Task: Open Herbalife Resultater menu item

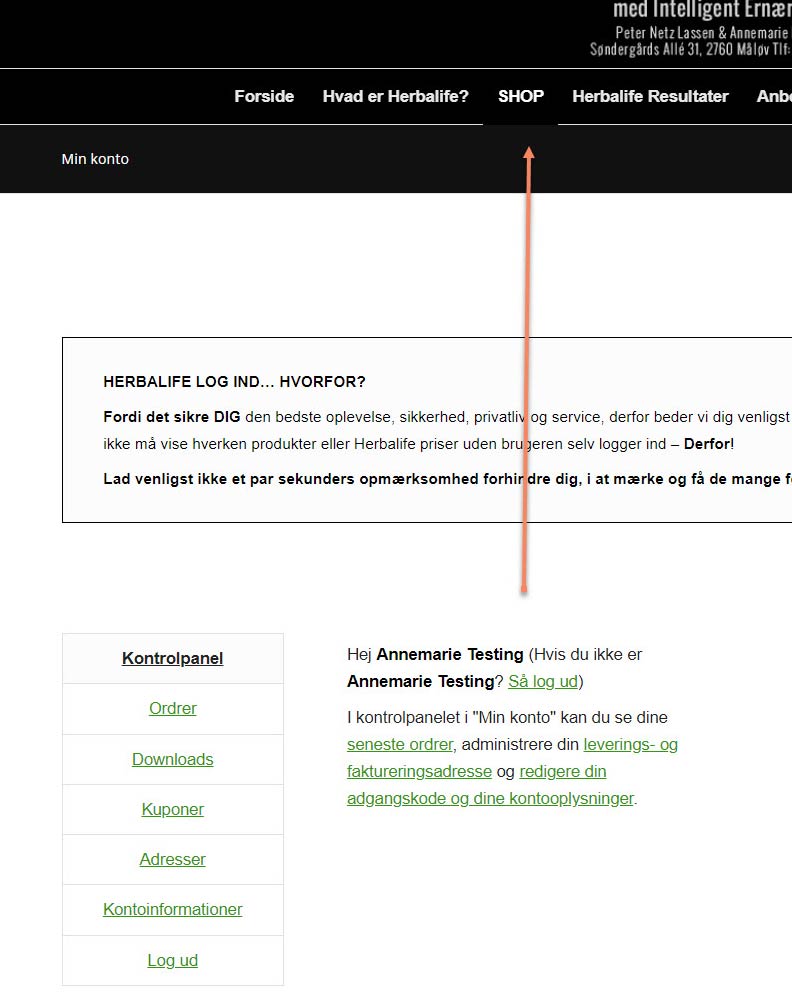Action: pyautogui.click(x=650, y=96)
